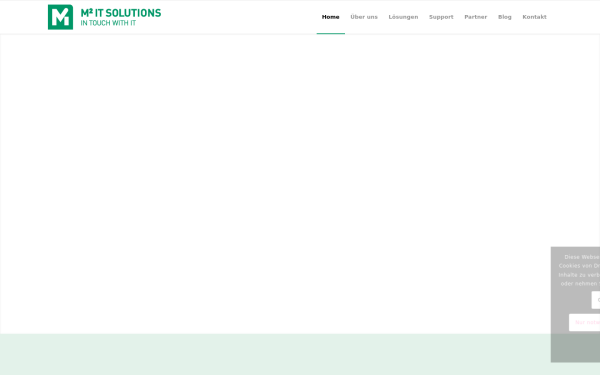600x375 pixels.
Task: Visit the Blog navigation link
Action: pos(505,17)
